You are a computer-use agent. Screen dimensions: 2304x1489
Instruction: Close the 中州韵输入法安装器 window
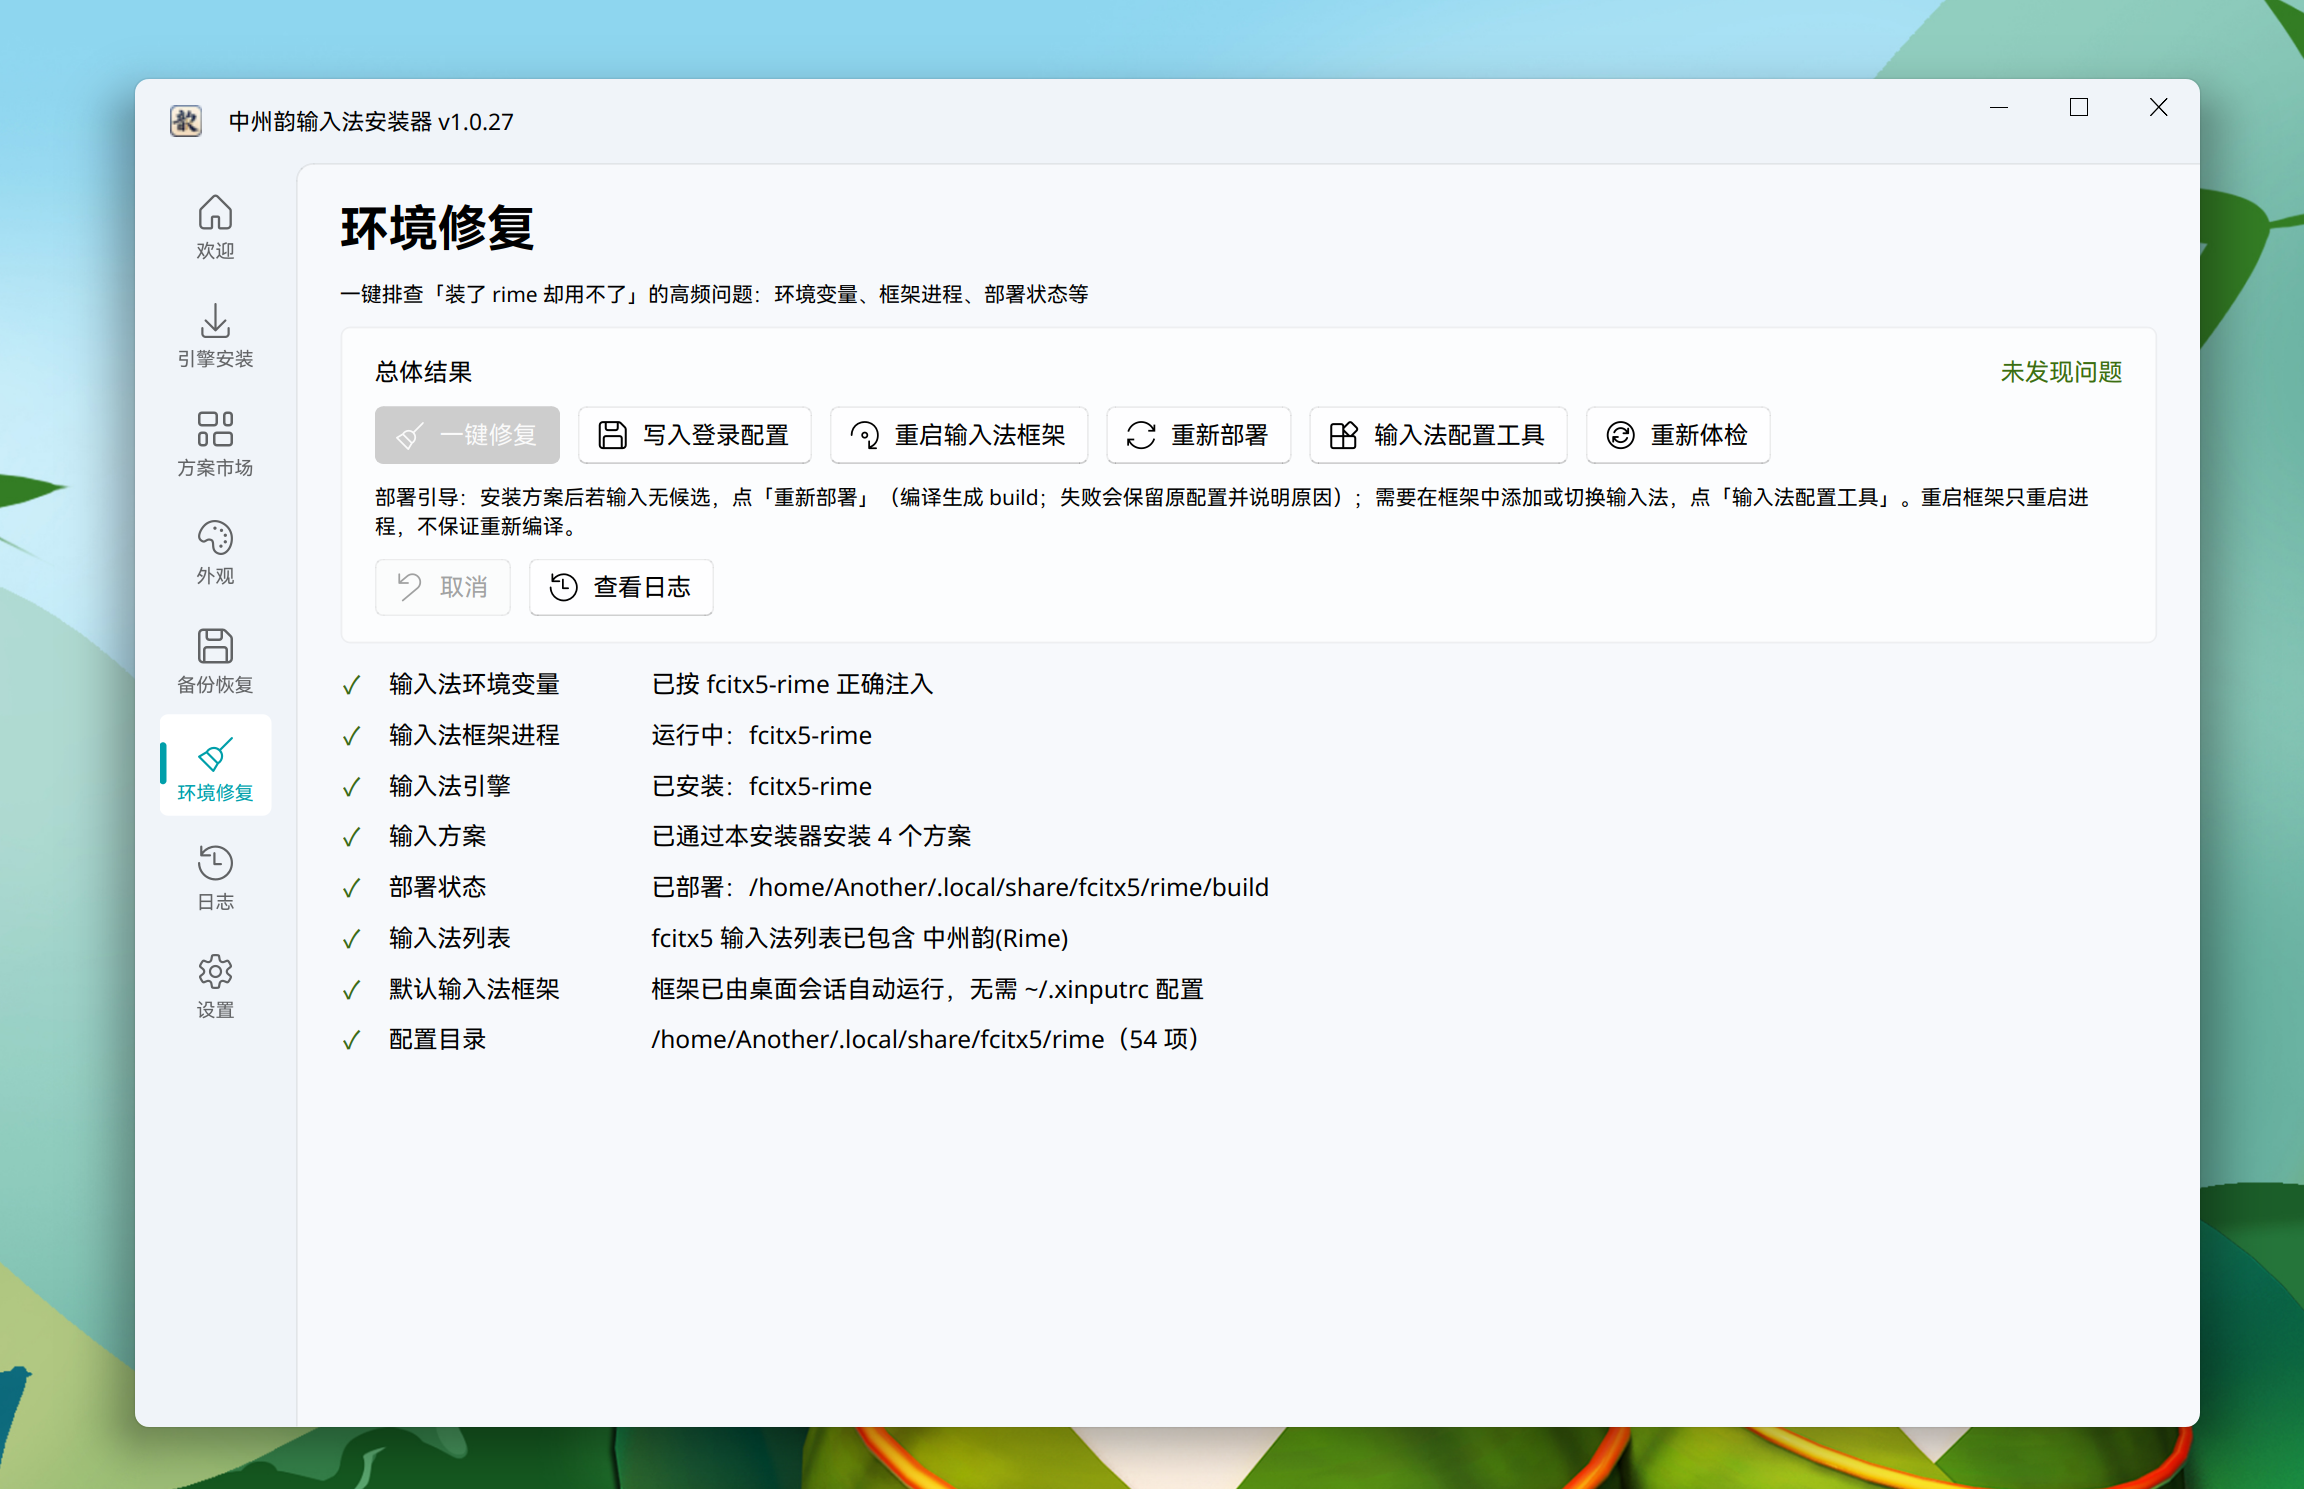pyautogui.click(x=2159, y=108)
